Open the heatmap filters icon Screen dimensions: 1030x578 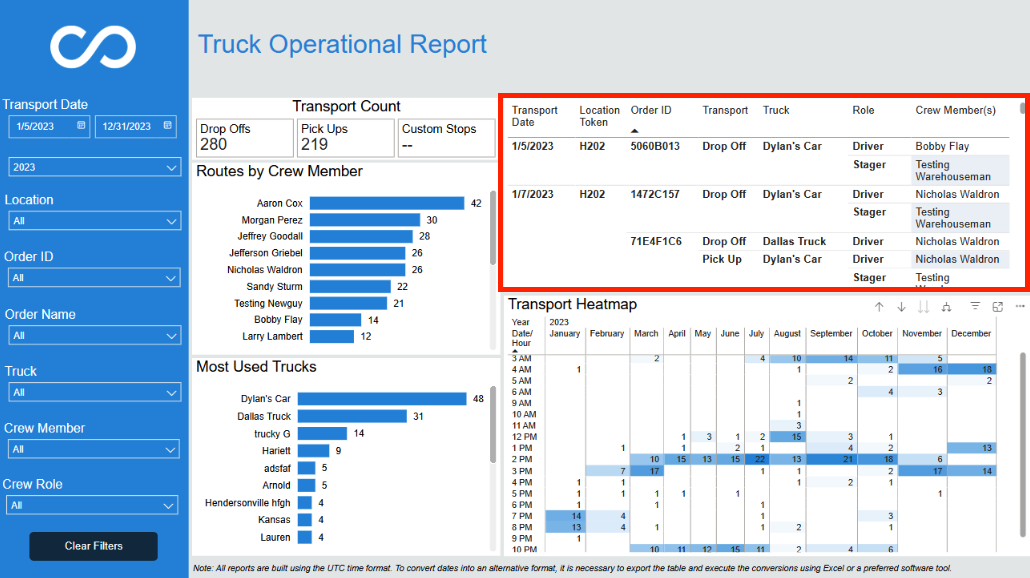975,306
